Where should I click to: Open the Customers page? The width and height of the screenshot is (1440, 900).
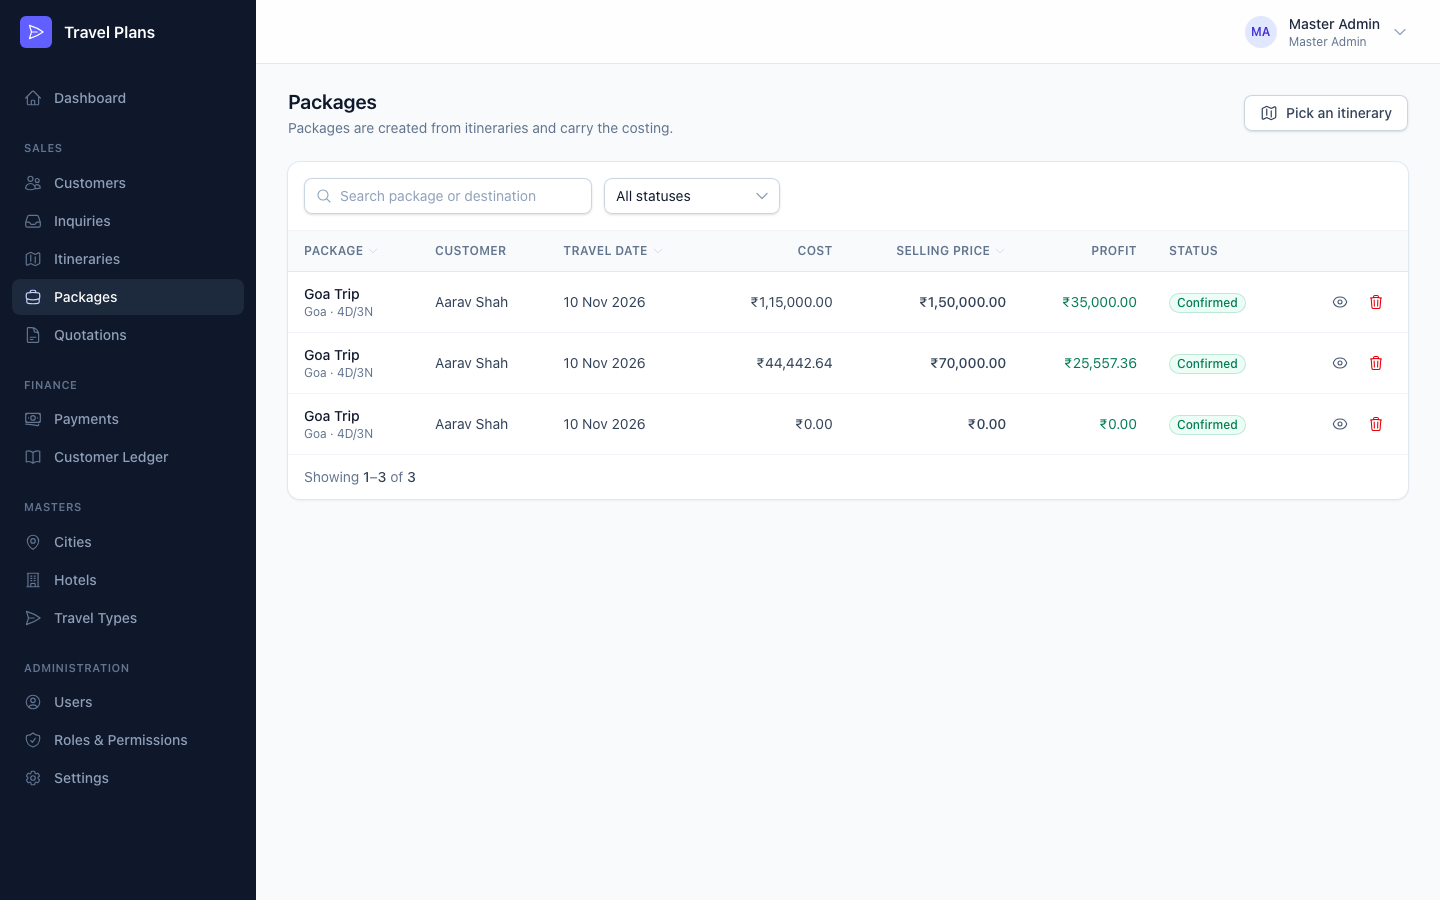pyautogui.click(x=128, y=183)
